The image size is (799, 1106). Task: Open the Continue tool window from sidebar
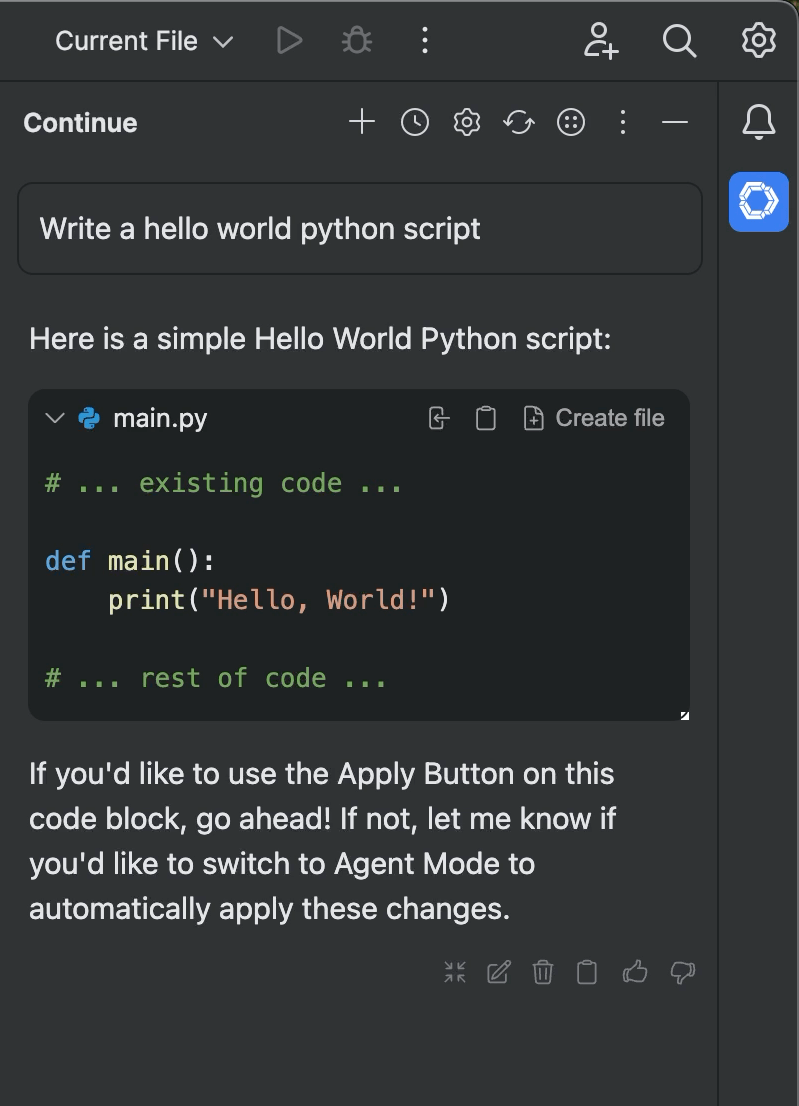pyautogui.click(x=758, y=202)
